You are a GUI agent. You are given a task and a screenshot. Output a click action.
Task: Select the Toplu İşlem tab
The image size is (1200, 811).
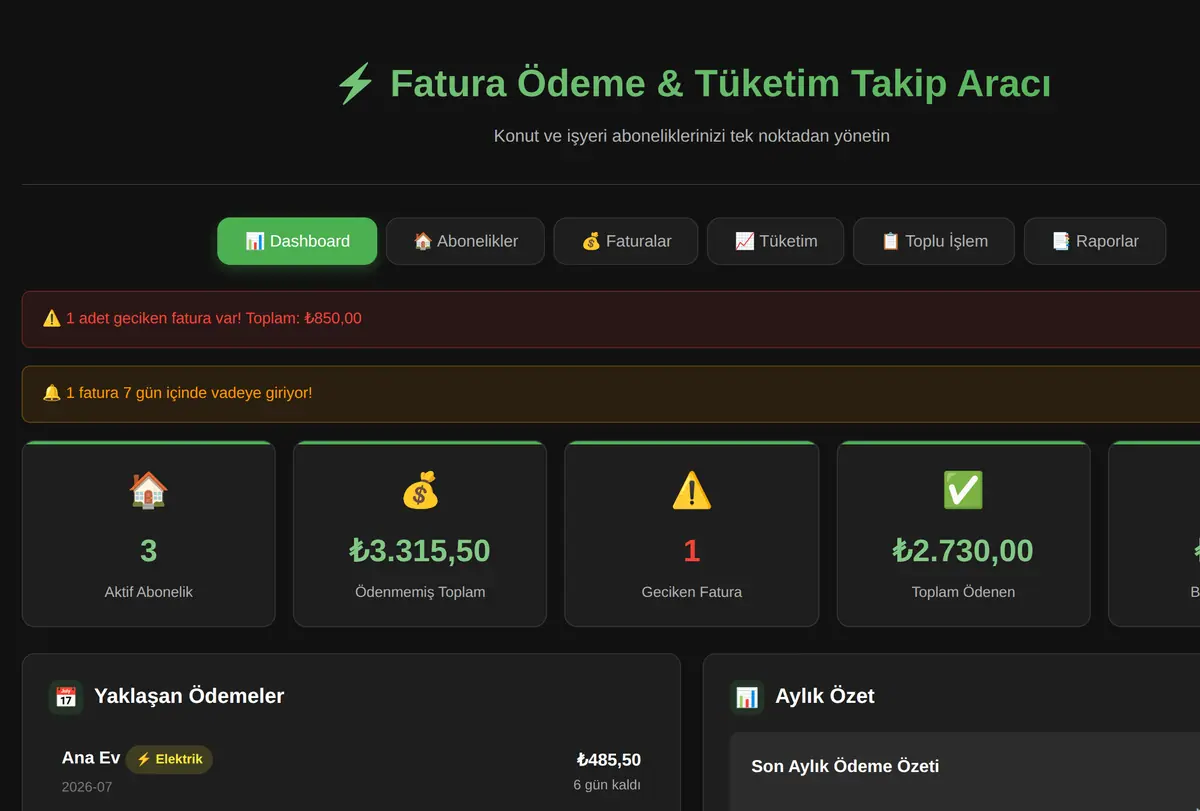coord(934,241)
